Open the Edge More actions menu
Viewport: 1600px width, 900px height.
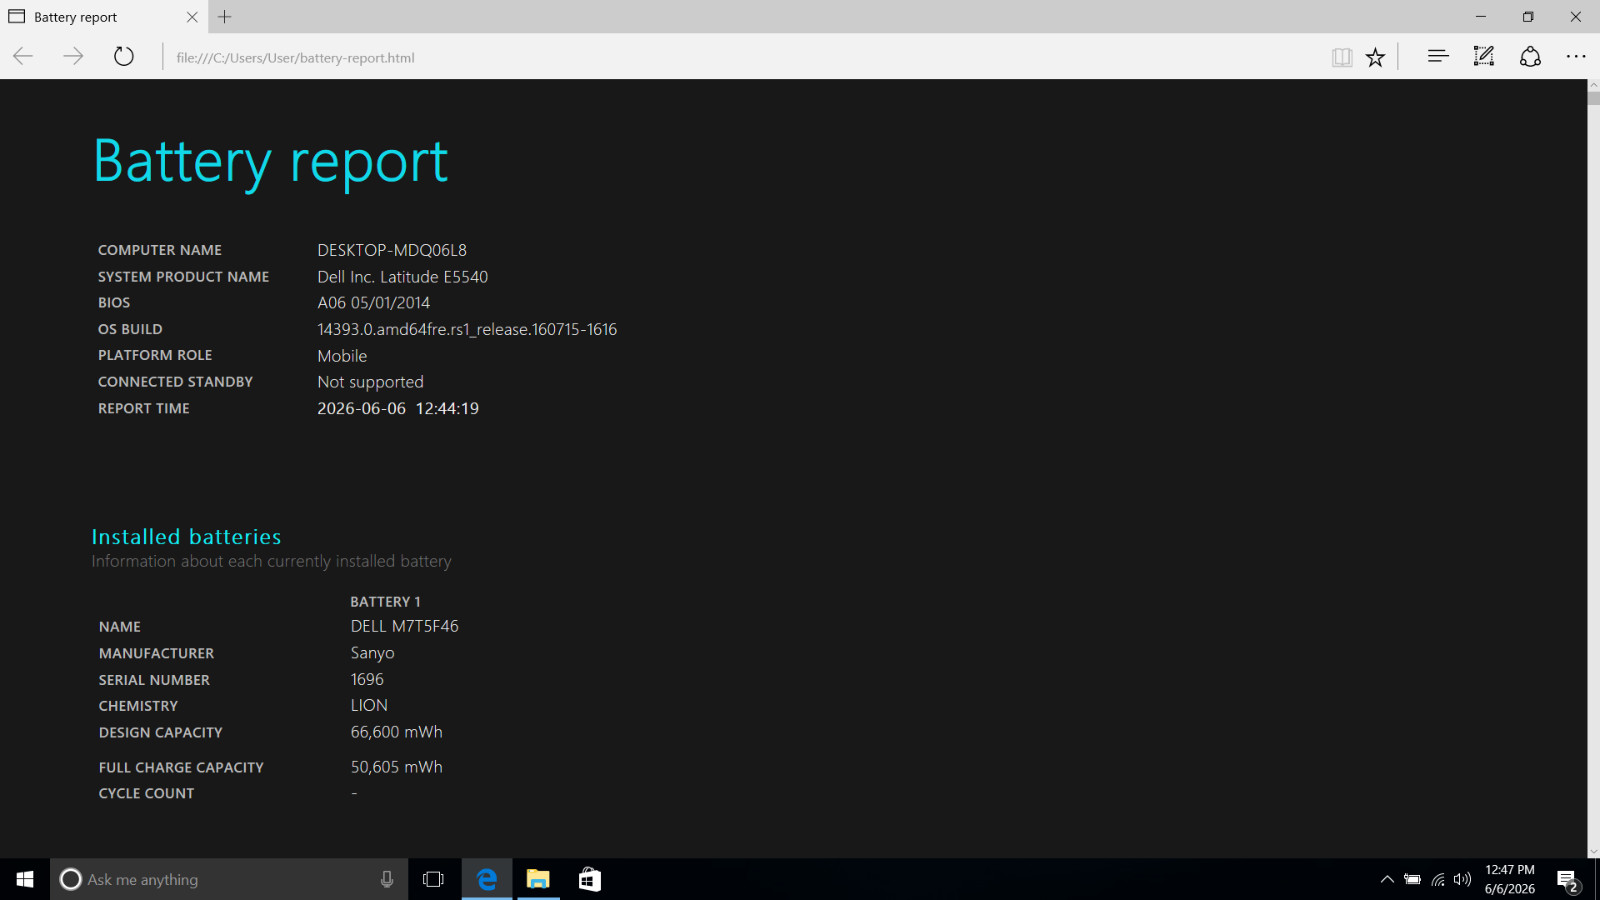coord(1576,57)
